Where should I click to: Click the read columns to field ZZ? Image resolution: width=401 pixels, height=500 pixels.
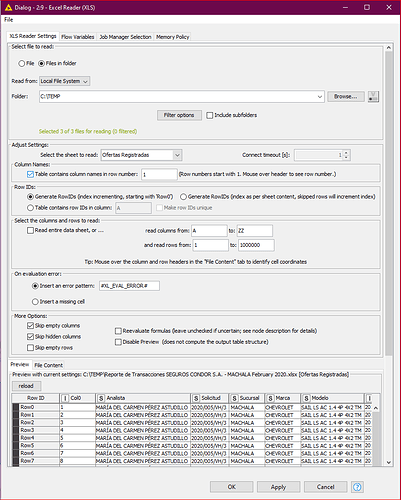pos(255,231)
